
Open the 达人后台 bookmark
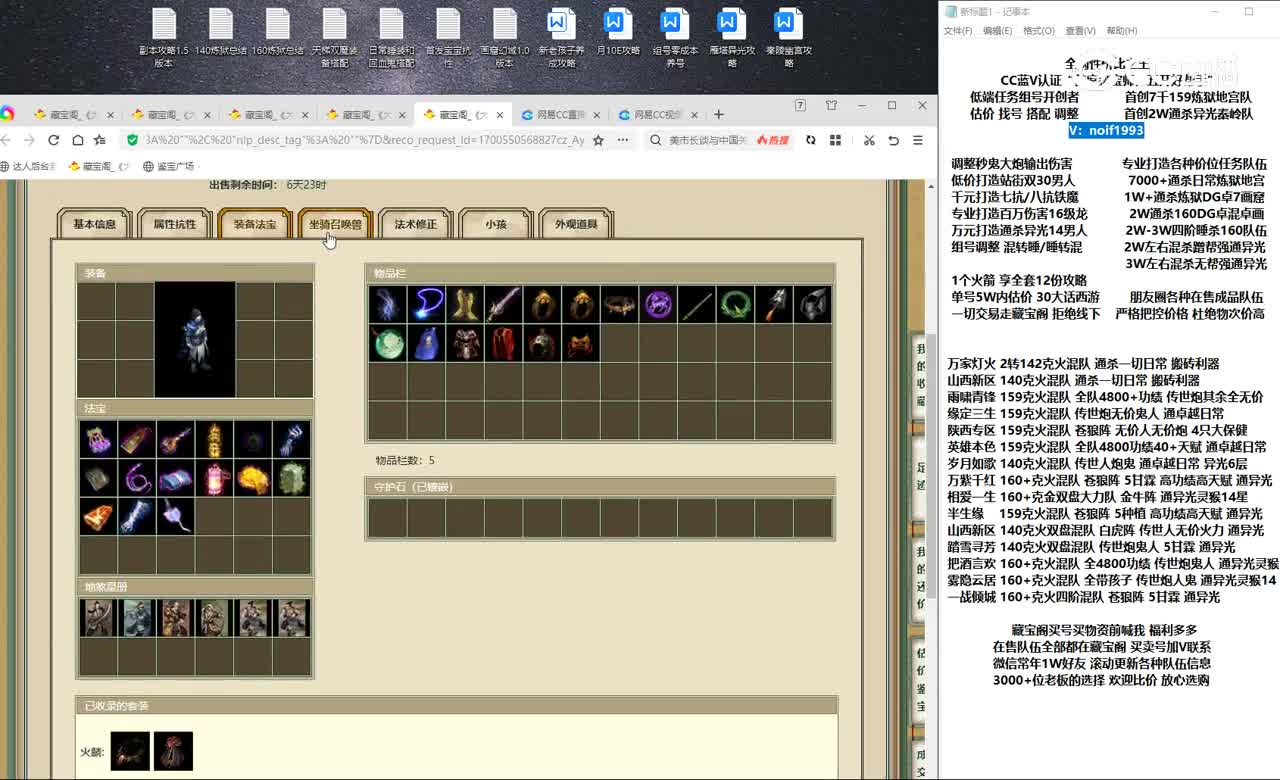coord(28,166)
